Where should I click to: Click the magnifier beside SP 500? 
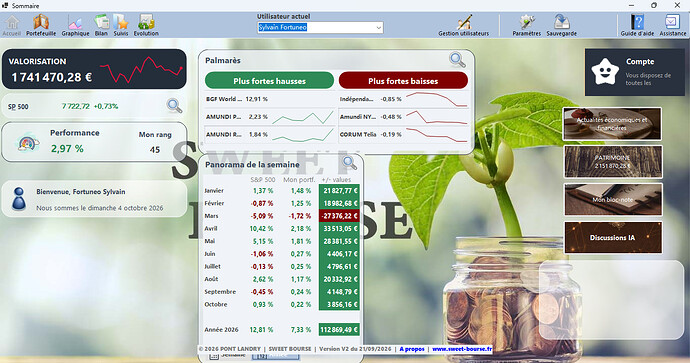point(174,106)
